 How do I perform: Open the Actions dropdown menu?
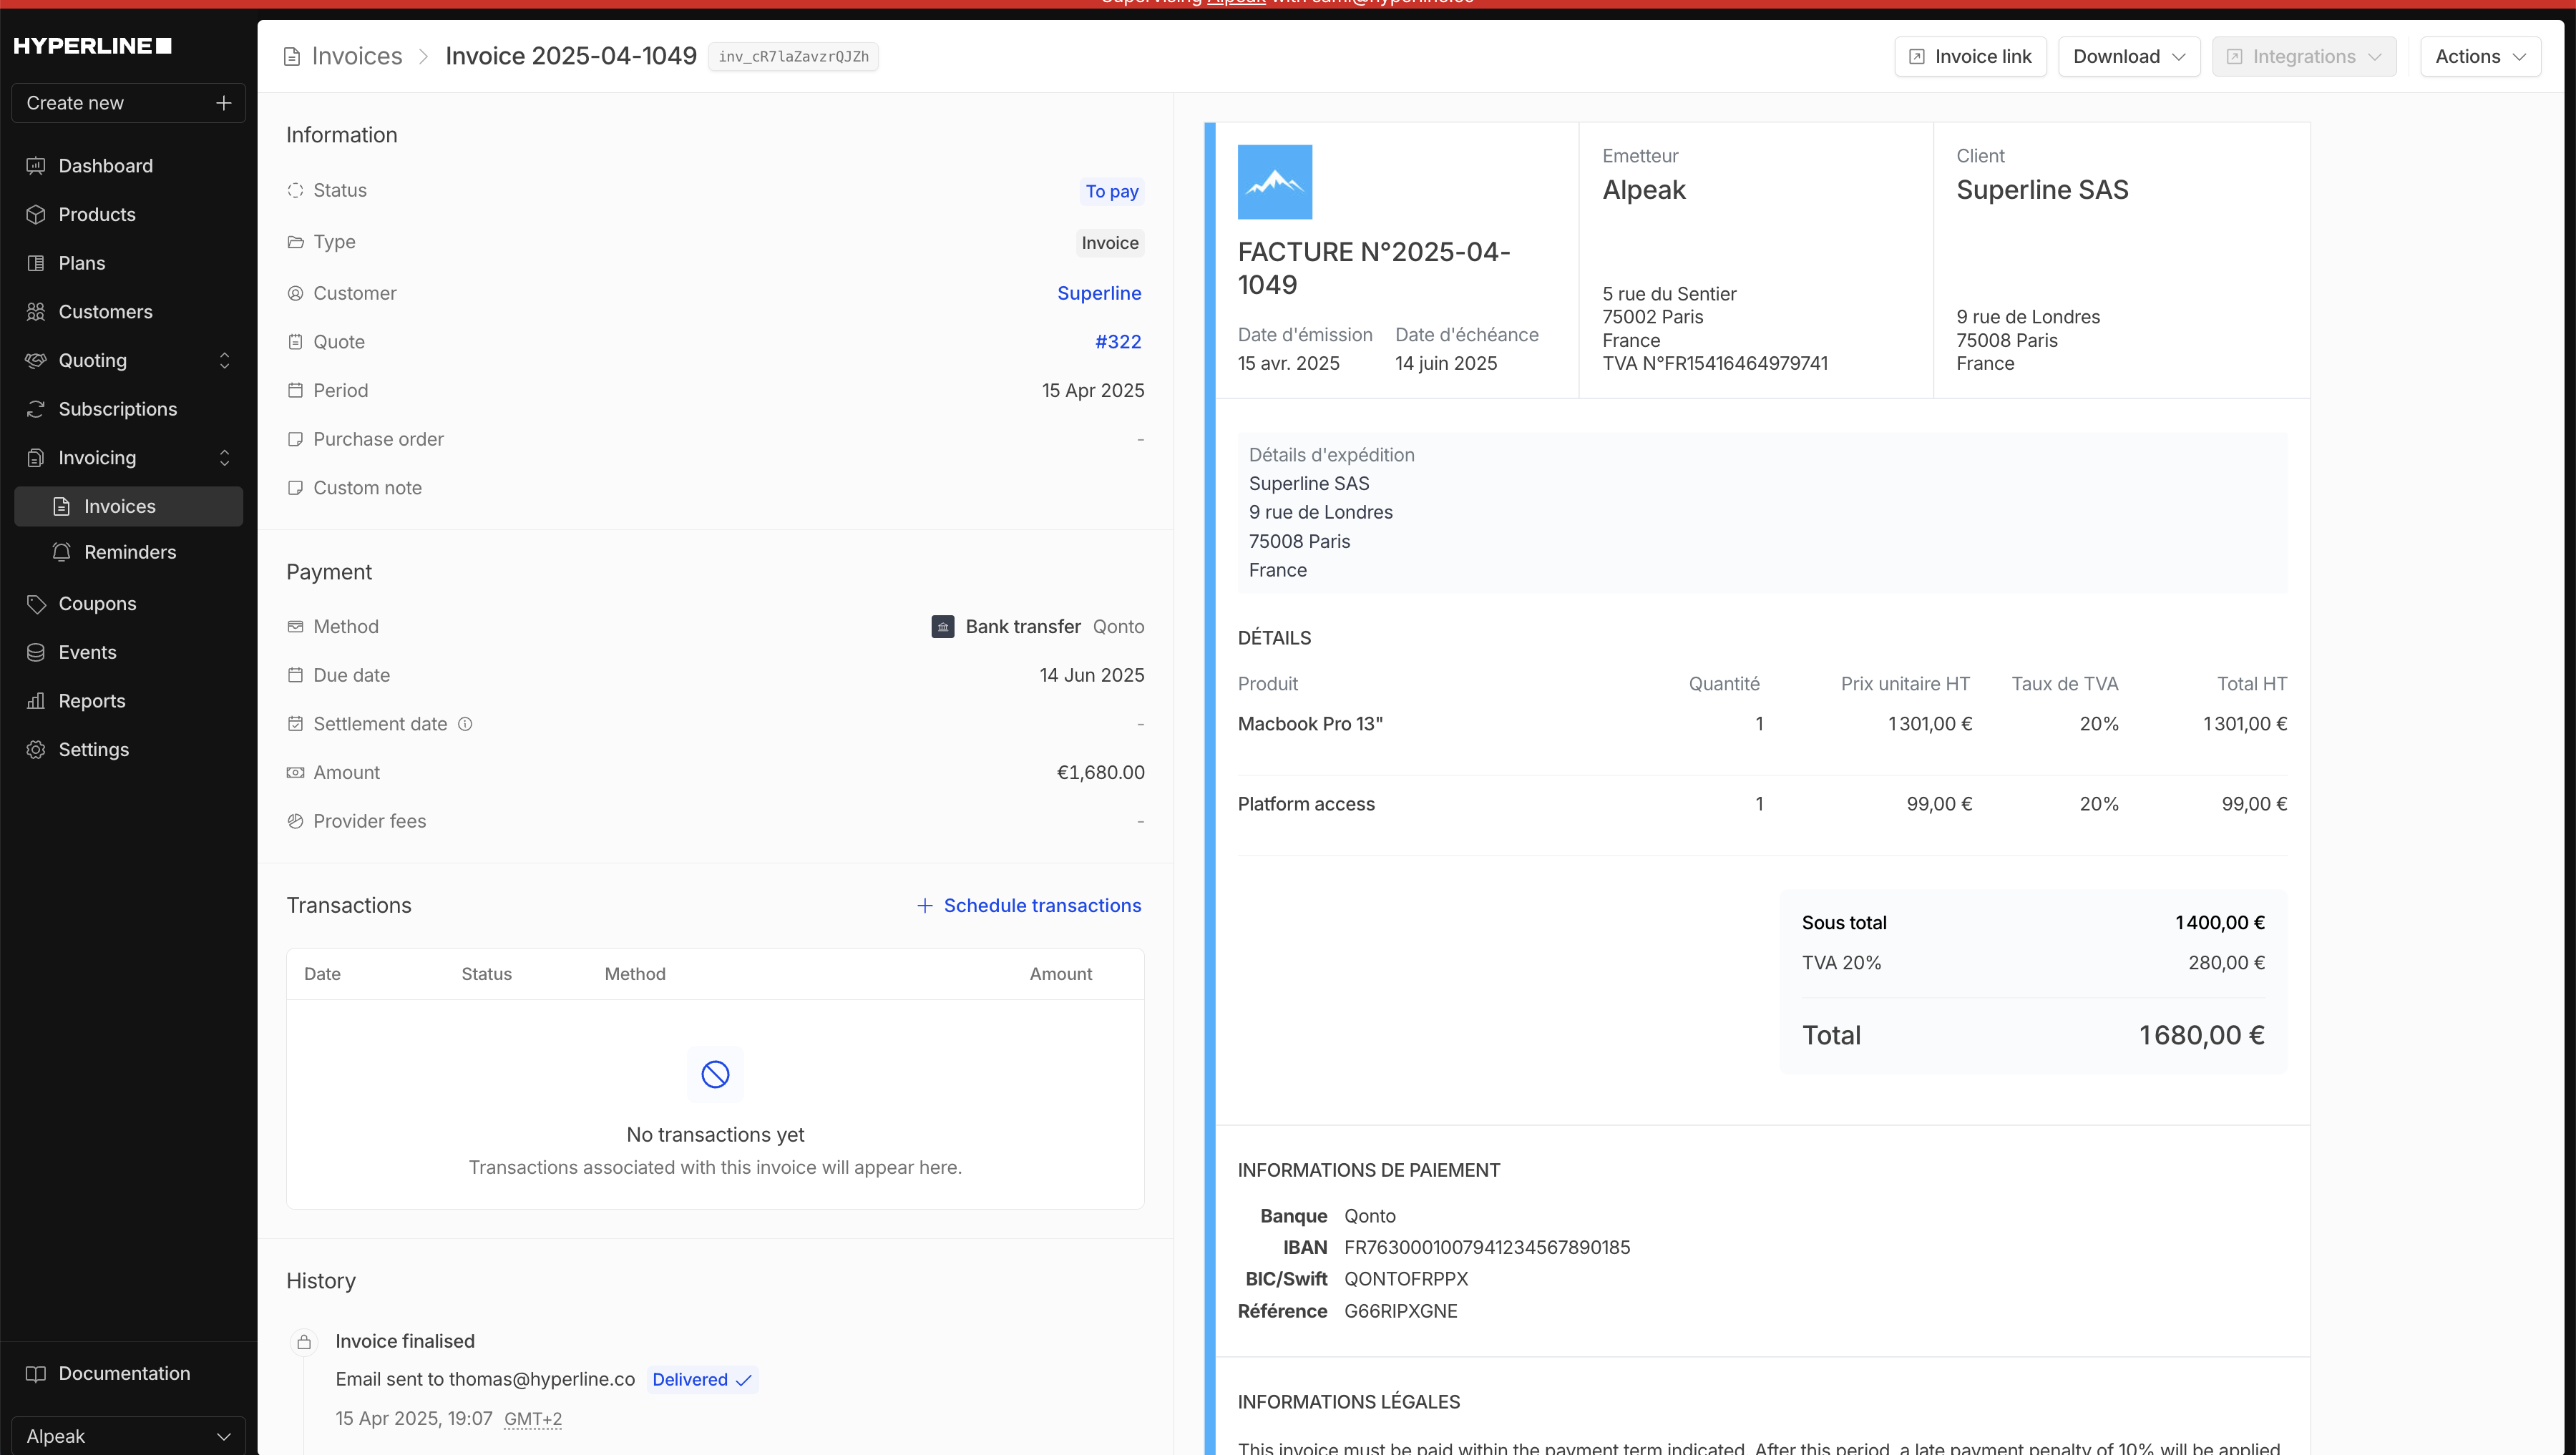click(x=2480, y=57)
